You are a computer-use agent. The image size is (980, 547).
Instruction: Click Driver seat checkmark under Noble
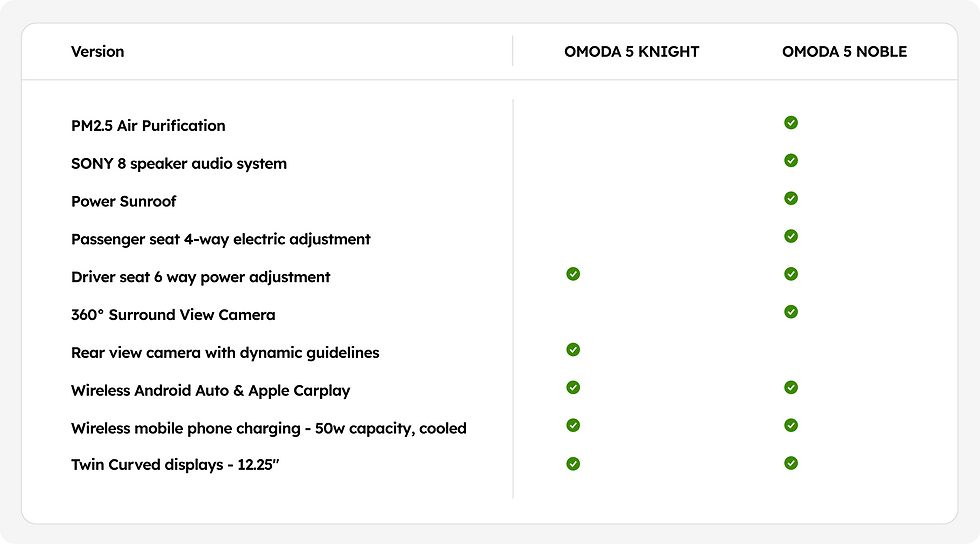(791, 274)
